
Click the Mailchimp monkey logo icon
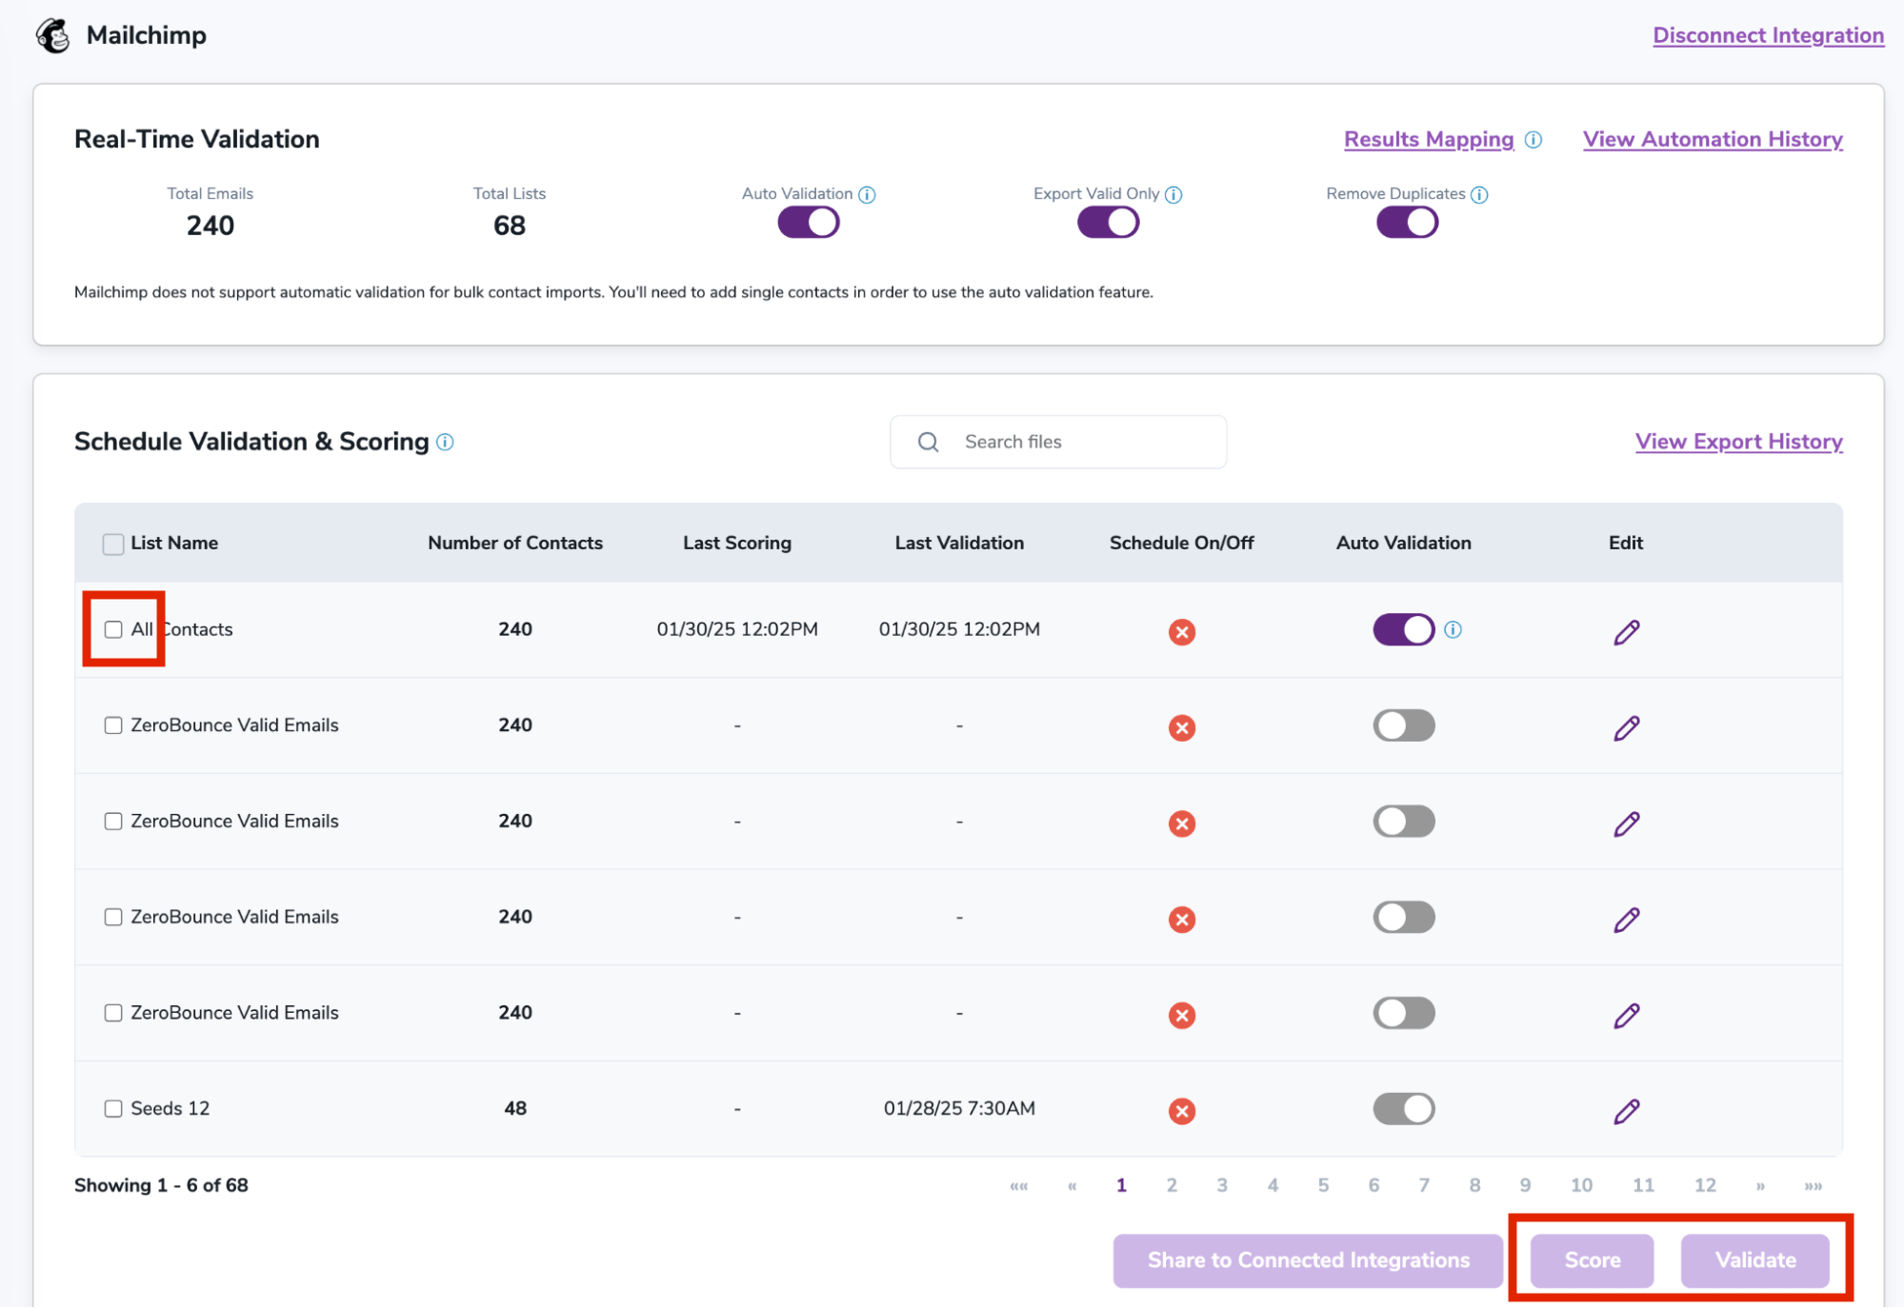click(x=53, y=36)
